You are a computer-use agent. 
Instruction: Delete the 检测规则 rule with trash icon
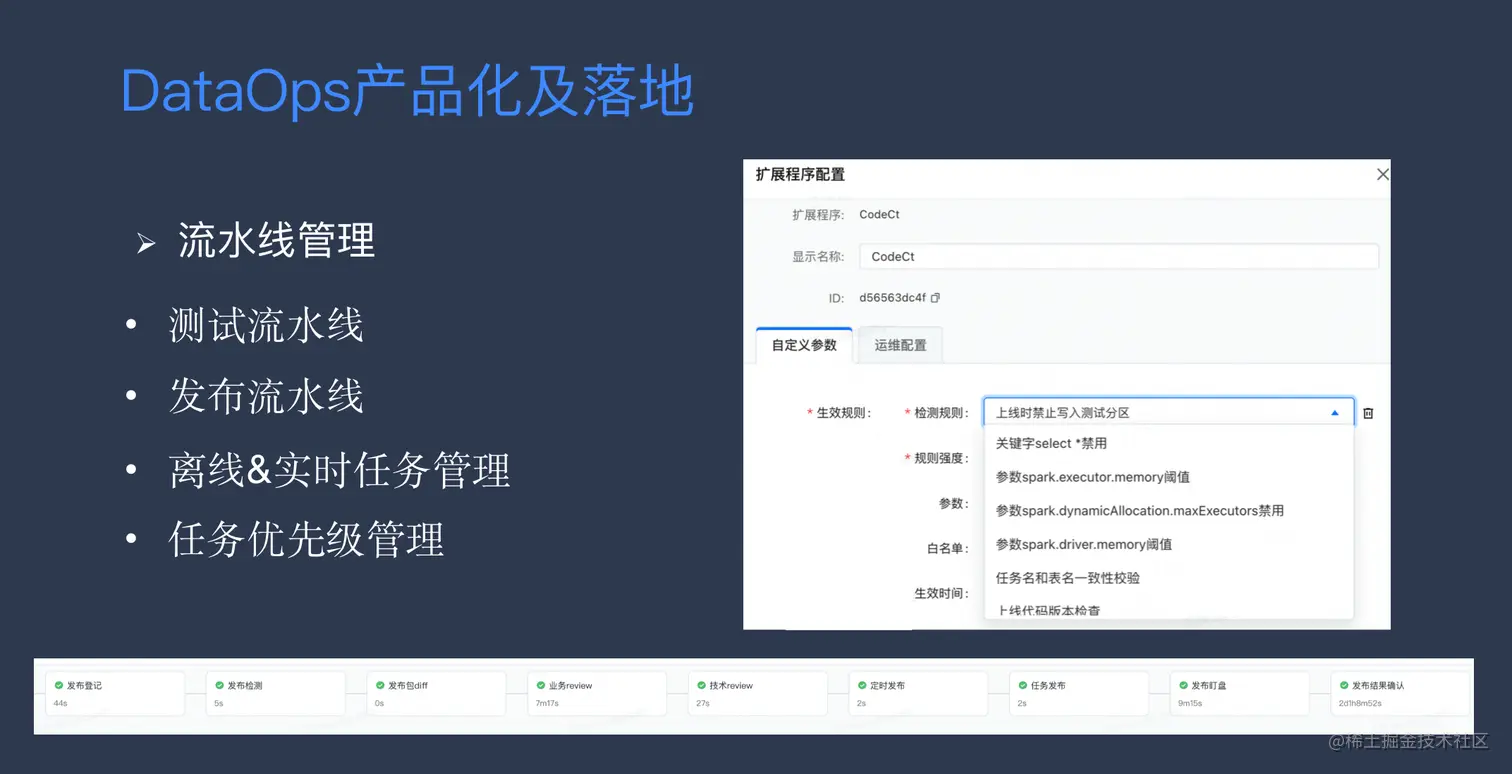point(1368,413)
